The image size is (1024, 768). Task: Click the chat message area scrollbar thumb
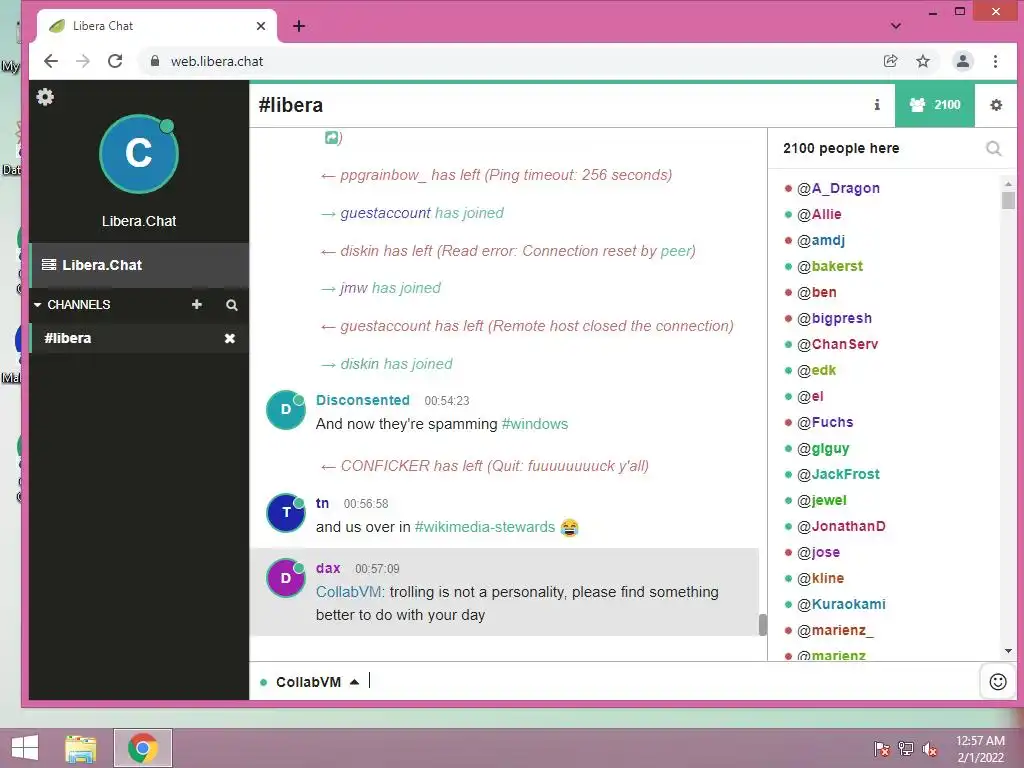pos(762,624)
